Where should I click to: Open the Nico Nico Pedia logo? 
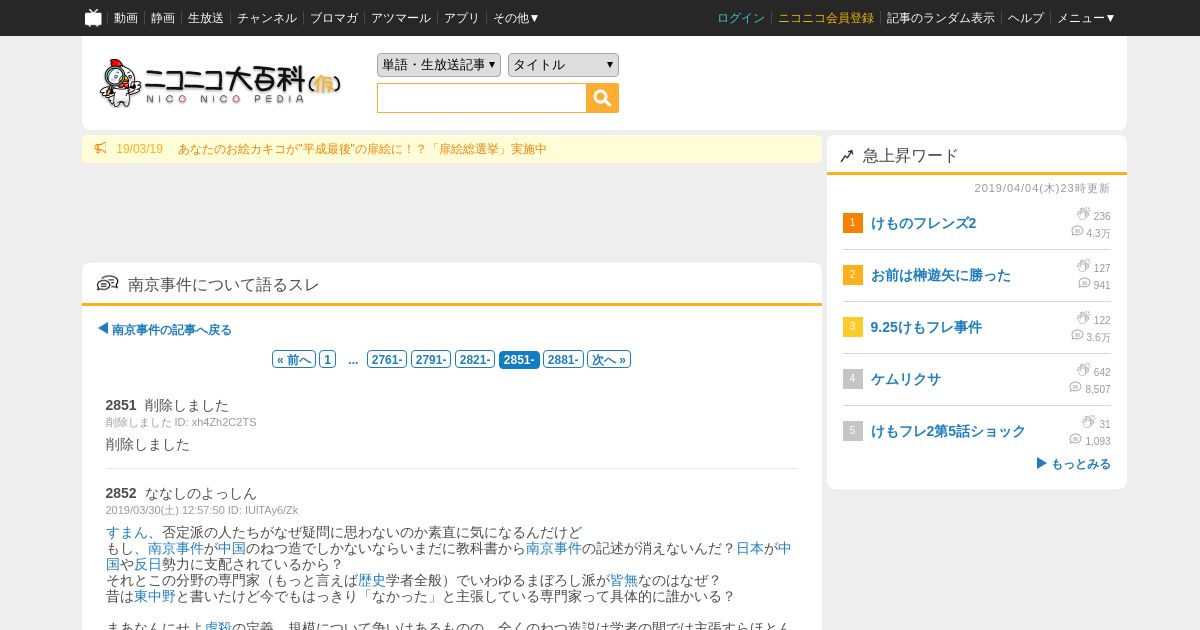[x=220, y=83]
